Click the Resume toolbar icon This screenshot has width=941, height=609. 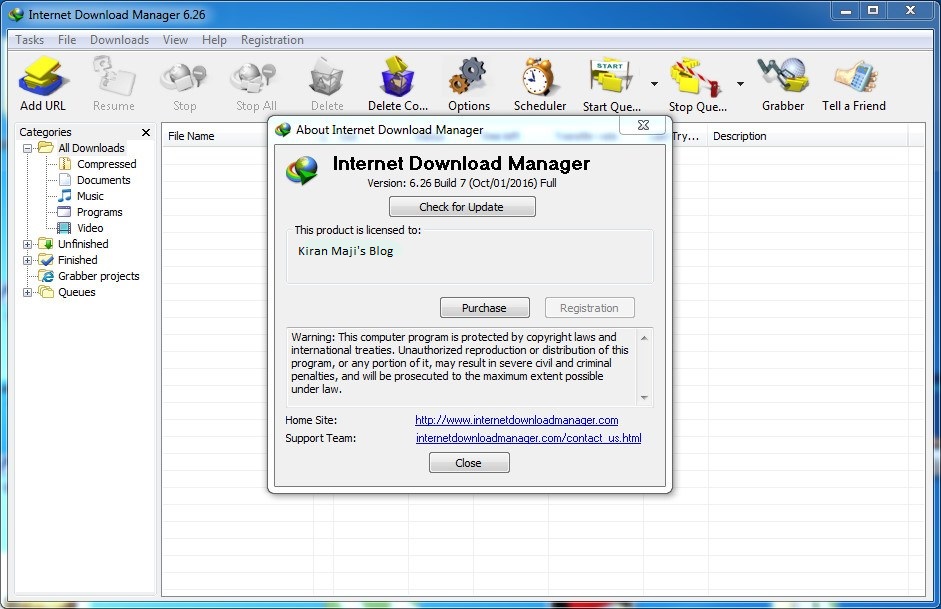pos(113,83)
